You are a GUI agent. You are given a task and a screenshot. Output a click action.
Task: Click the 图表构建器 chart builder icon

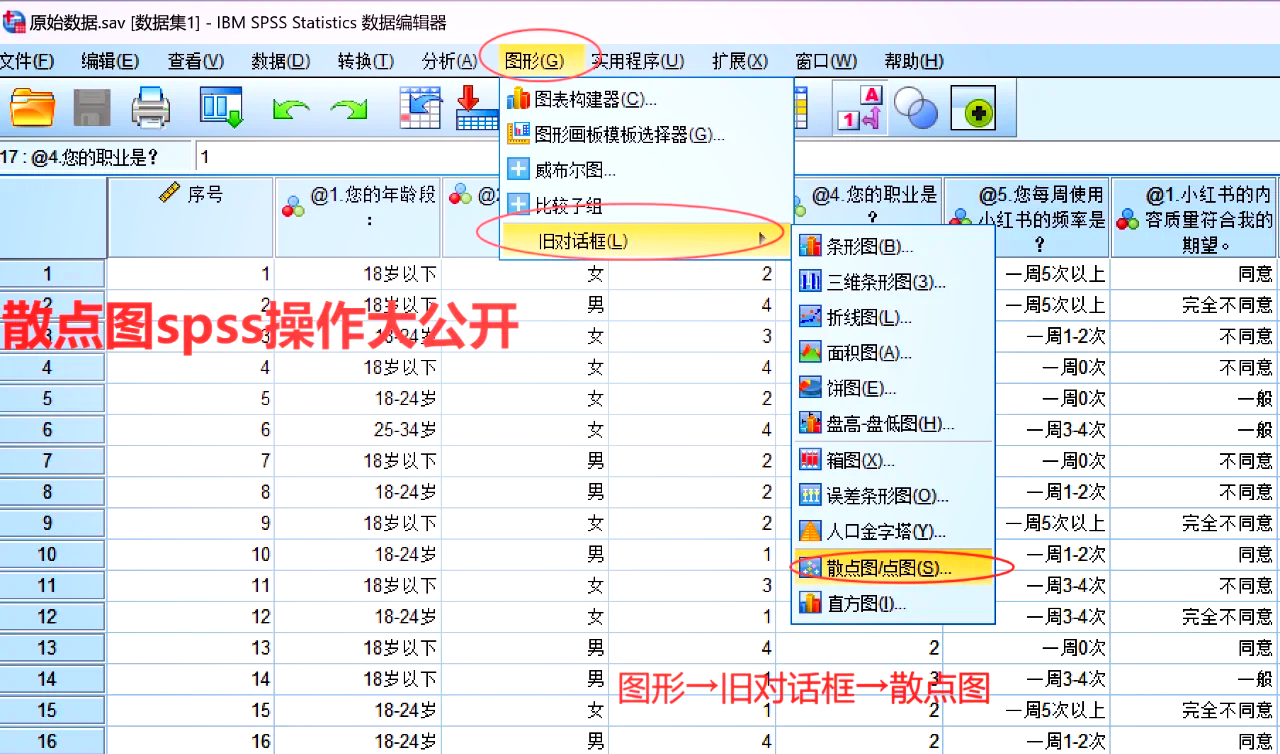[518, 99]
